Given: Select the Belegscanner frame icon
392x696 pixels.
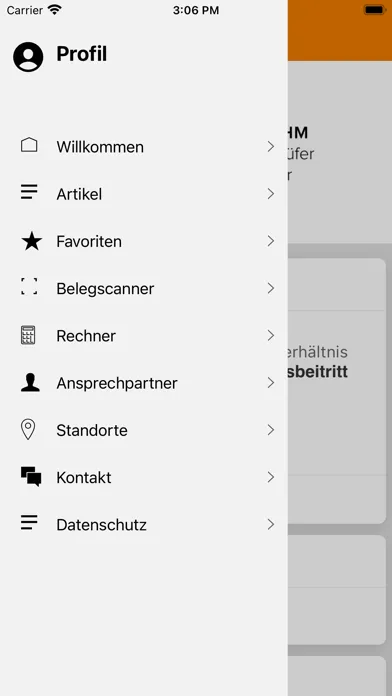Looking at the screenshot, I should click(29, 287).
